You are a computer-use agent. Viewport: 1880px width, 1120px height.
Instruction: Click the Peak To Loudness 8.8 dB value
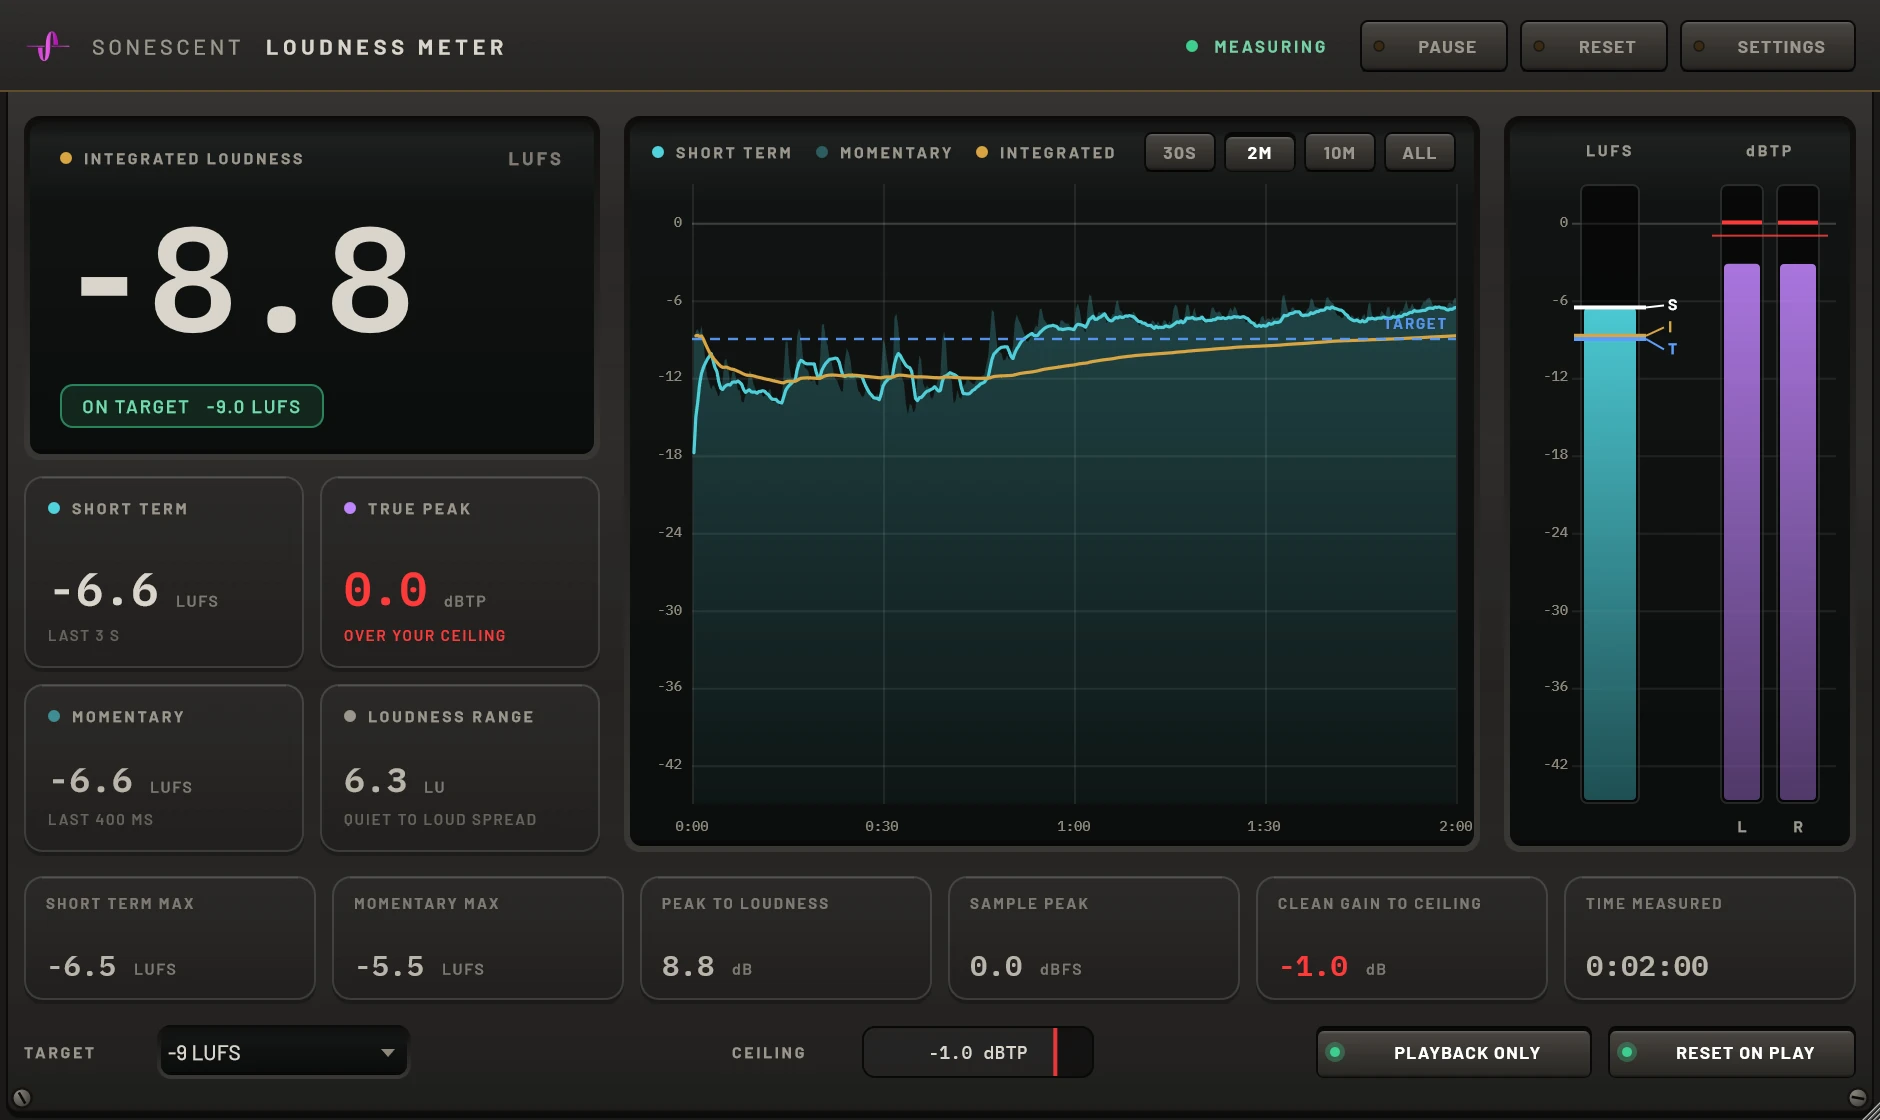tap(688, 967)
